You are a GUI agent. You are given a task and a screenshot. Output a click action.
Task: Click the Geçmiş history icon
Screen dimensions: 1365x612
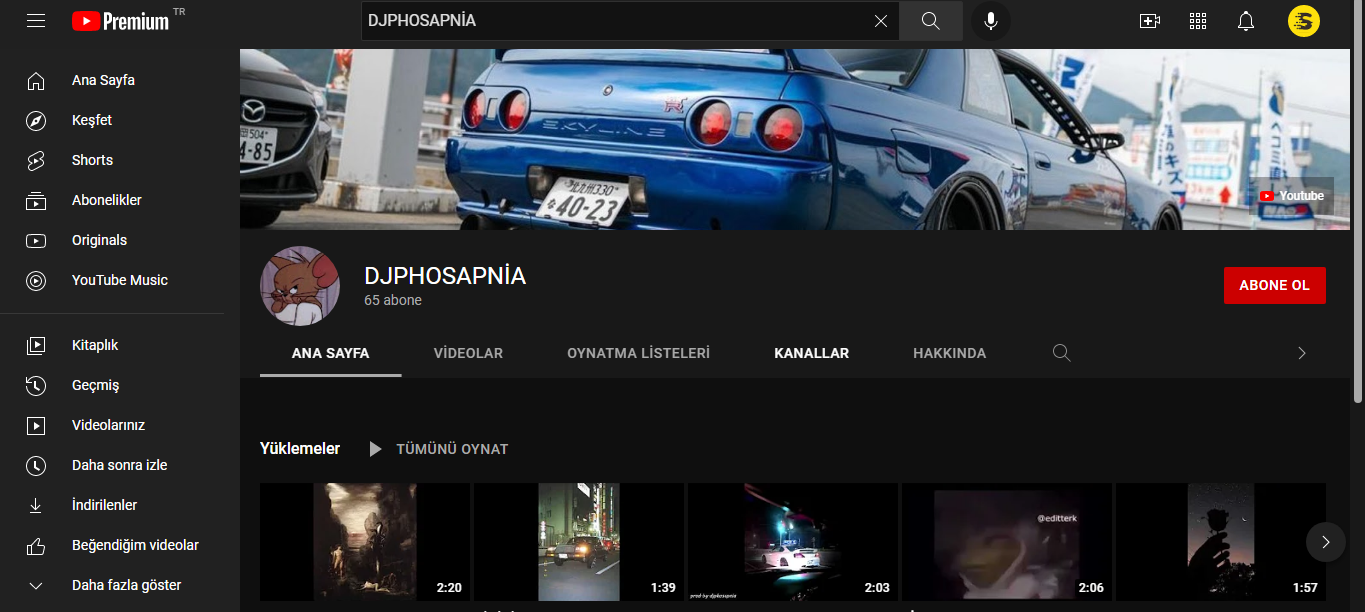[36, 386]
